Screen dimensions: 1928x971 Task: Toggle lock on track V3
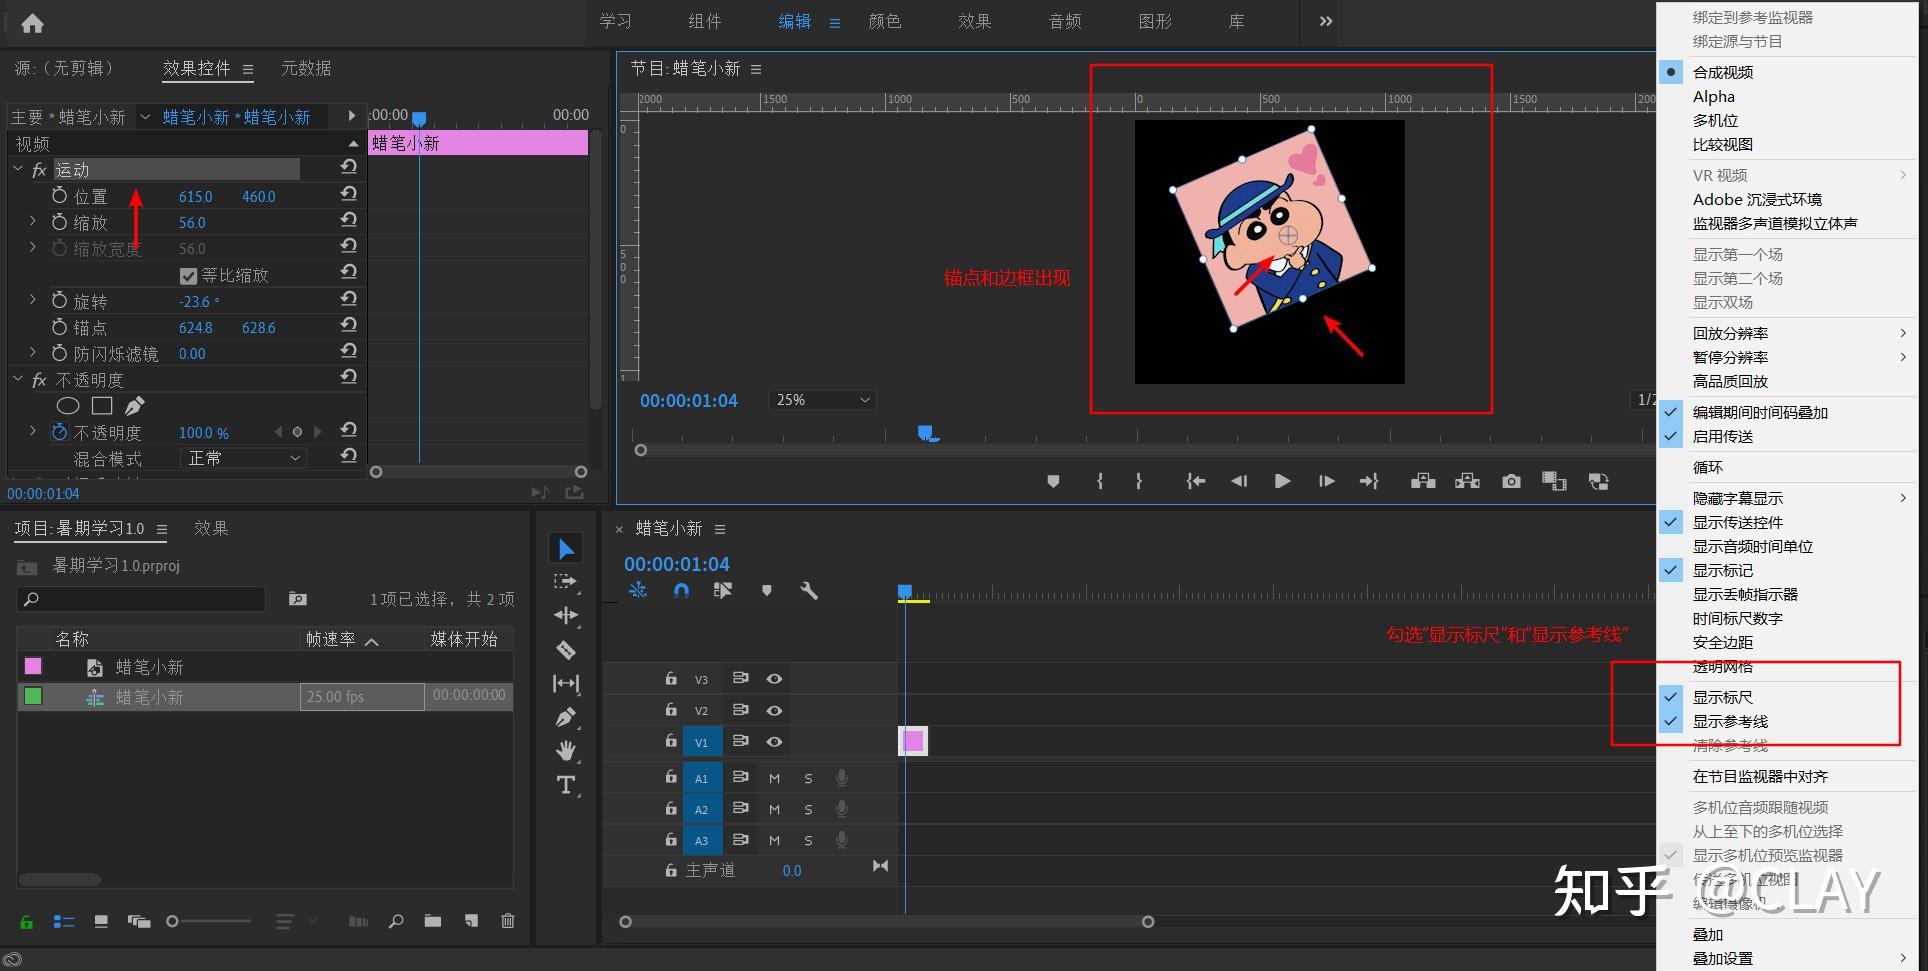(671, 679)
